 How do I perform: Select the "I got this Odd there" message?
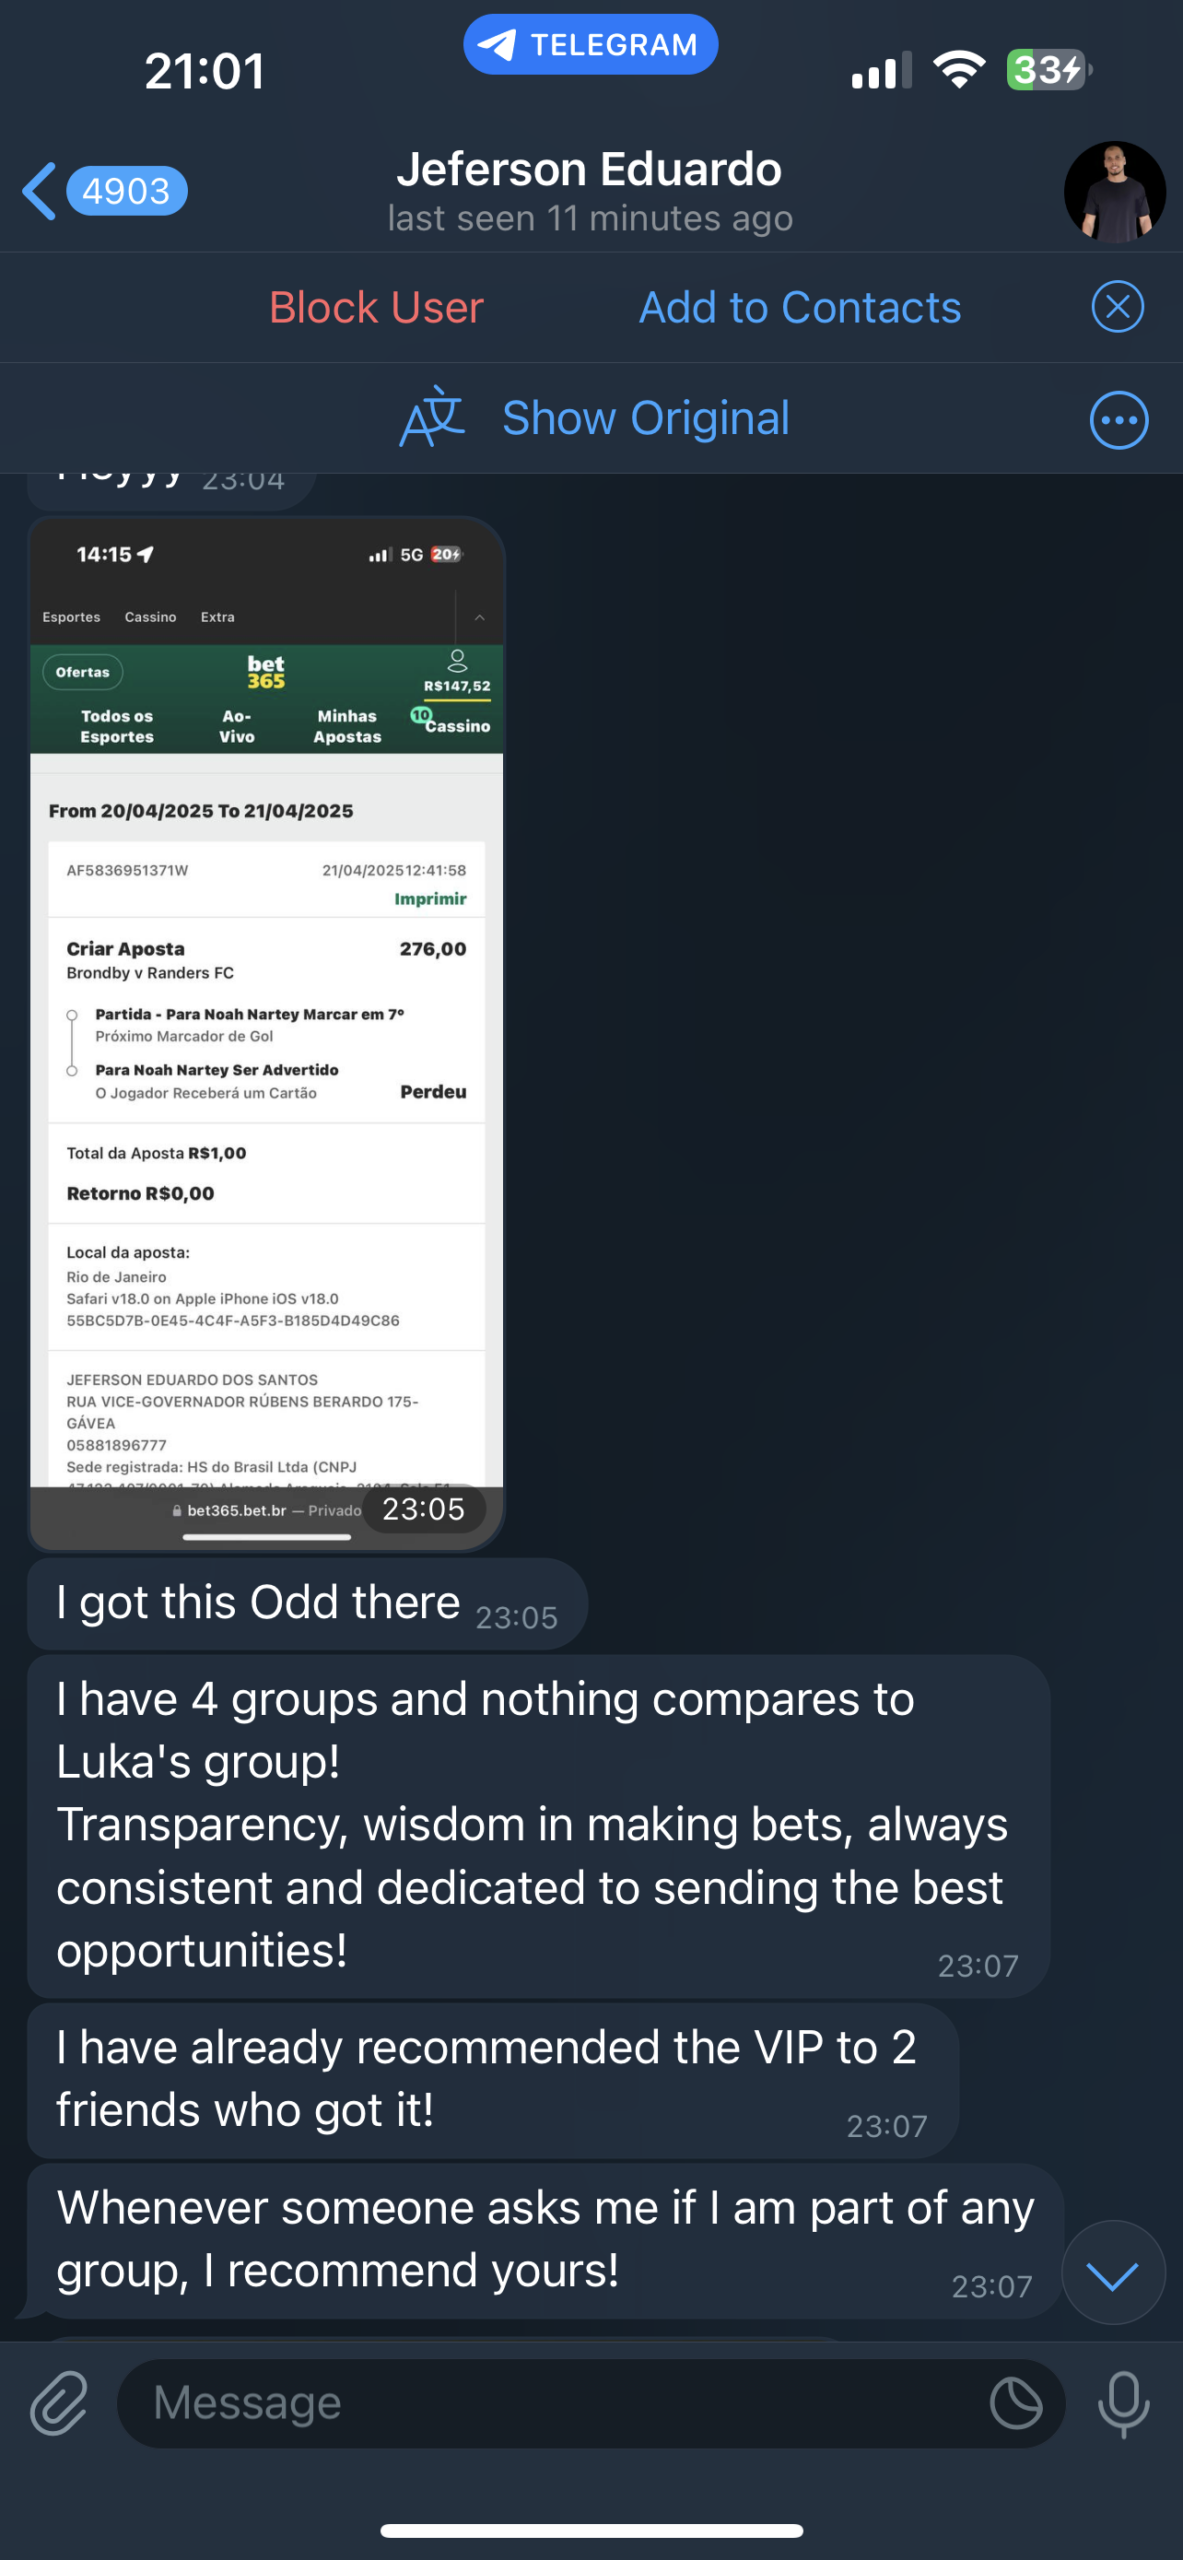tap(307, 1603)
